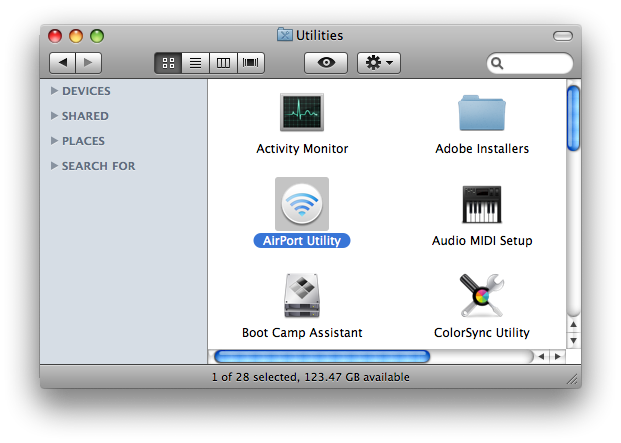This screenshot has height=443, width=621.
Task: Click the Adobe Installers label
Action: [482, 149]
